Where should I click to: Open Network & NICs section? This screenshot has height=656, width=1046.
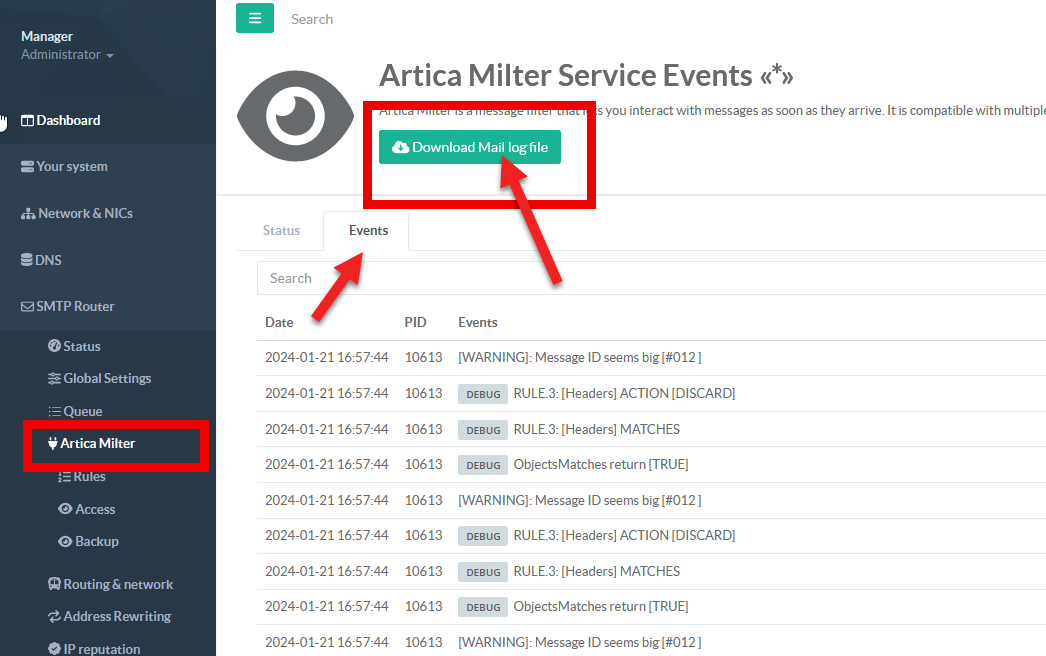84,213
